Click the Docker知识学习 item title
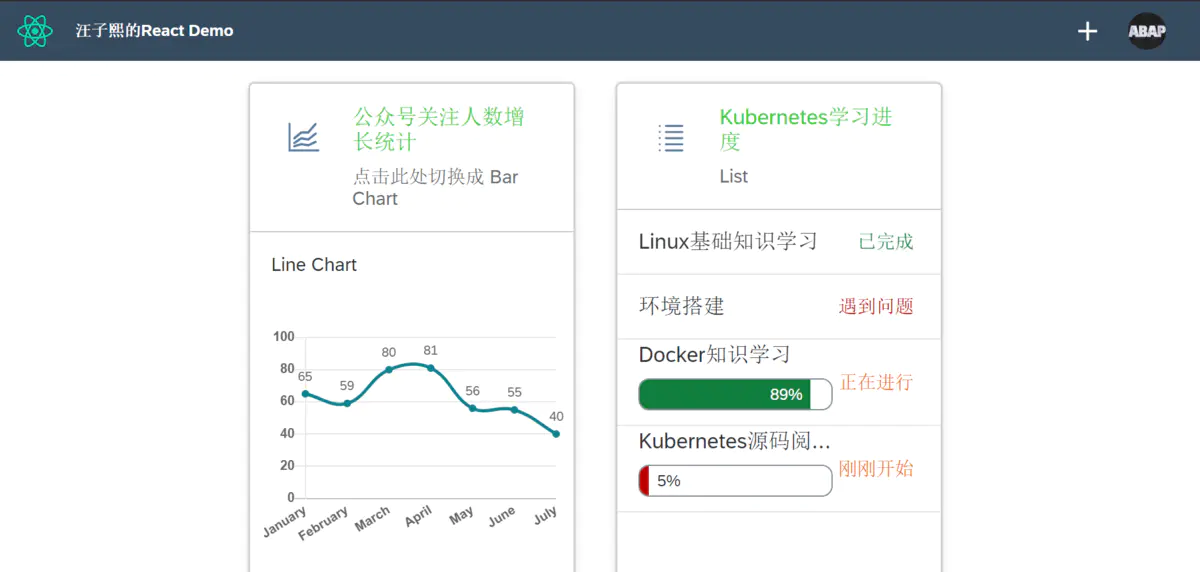This screenshot has width=1200, height=572. pos(714,354)
